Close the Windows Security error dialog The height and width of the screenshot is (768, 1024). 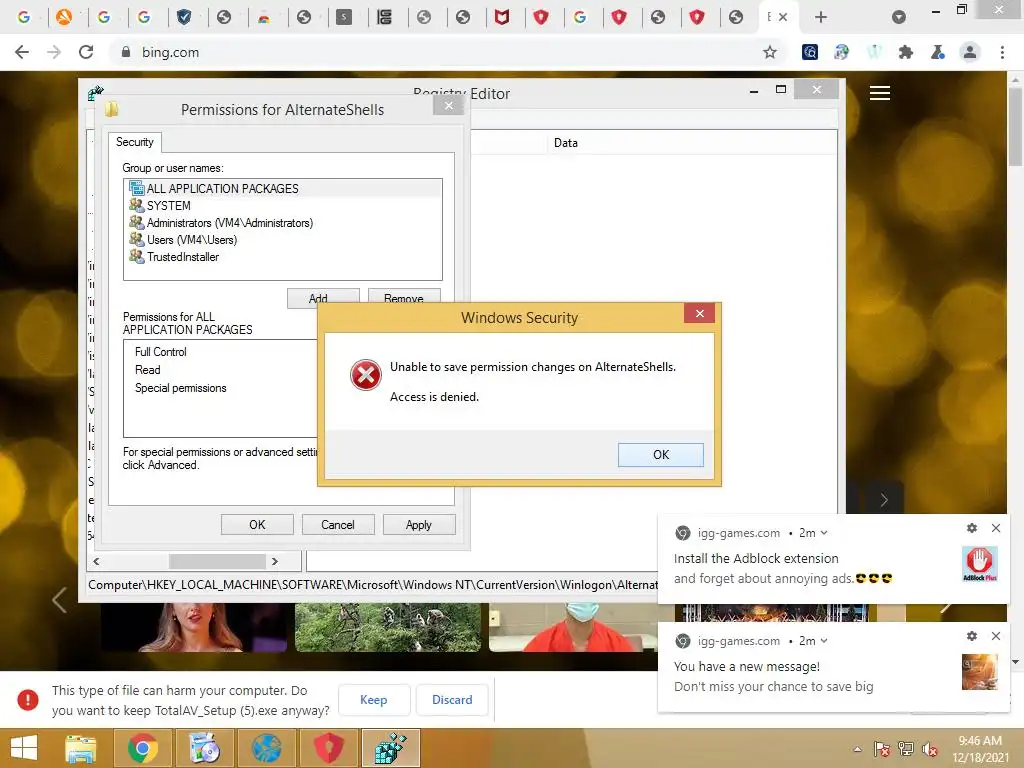tap(699, 313)
